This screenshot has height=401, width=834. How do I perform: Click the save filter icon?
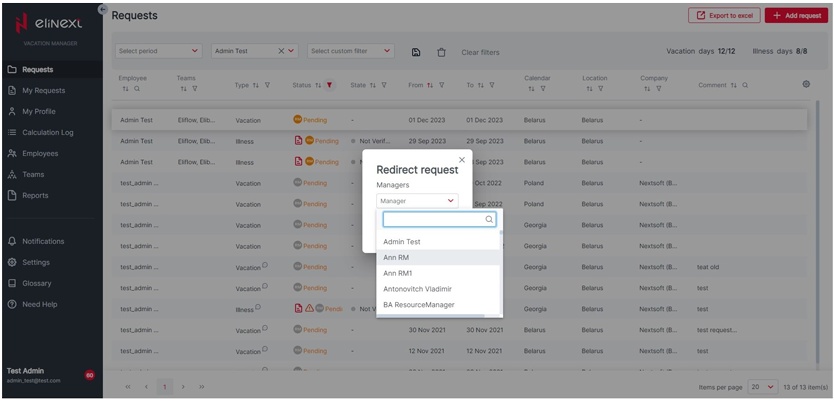click(x=416, y=52)
